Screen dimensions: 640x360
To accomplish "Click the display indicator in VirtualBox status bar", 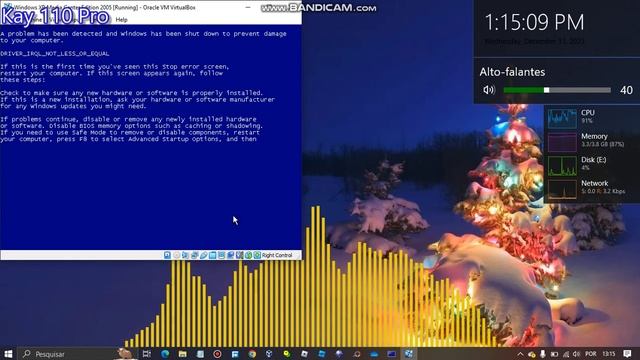I will point(221,255).
